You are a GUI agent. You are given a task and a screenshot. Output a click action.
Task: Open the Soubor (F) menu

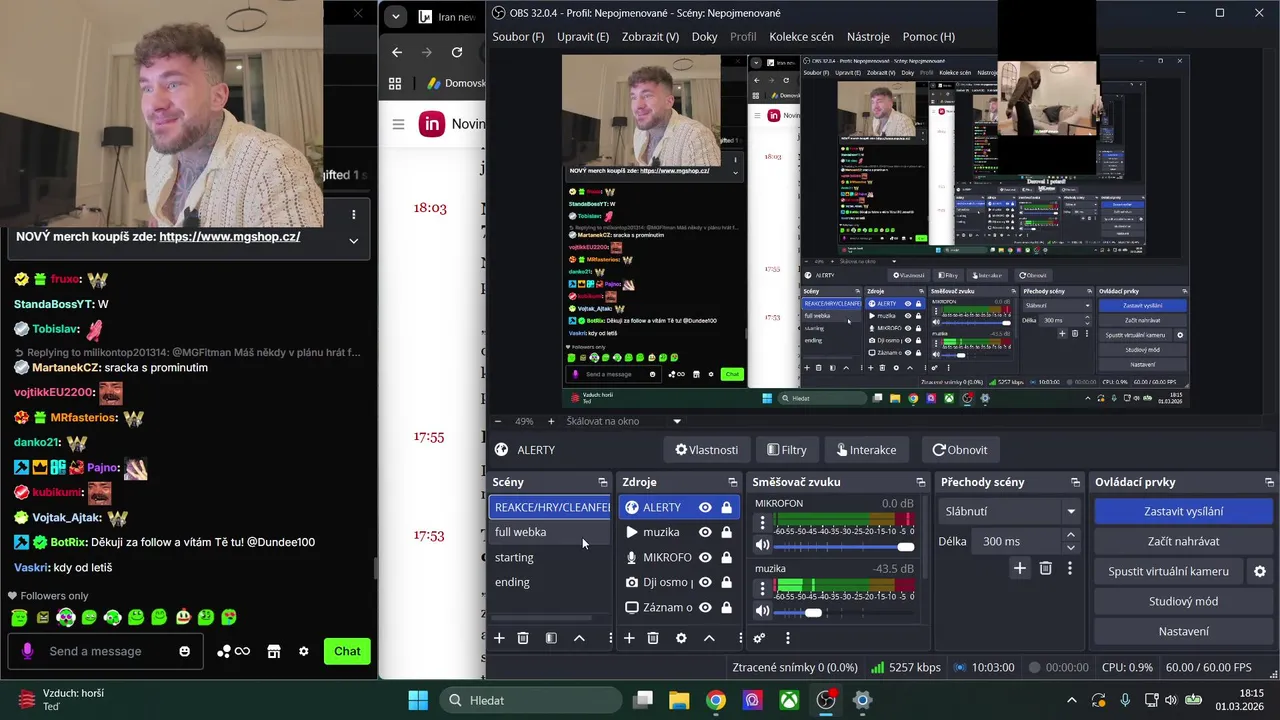click(x=518, y=37)
